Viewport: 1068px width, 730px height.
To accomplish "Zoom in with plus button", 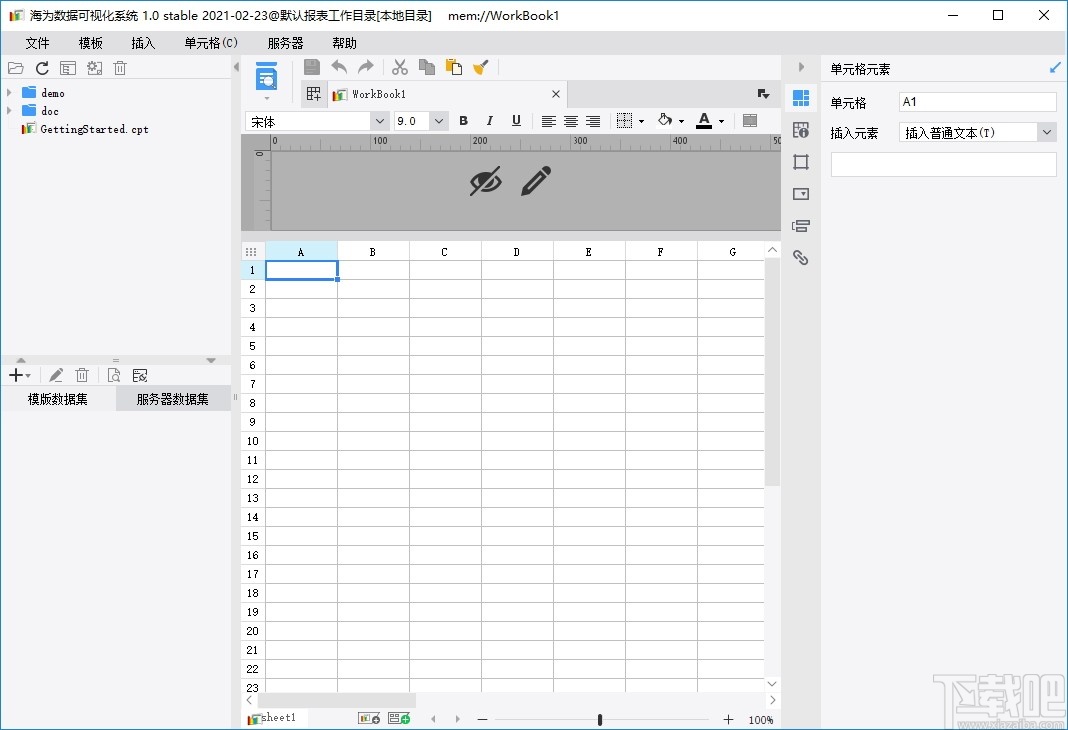I will (x=728, y=720).
